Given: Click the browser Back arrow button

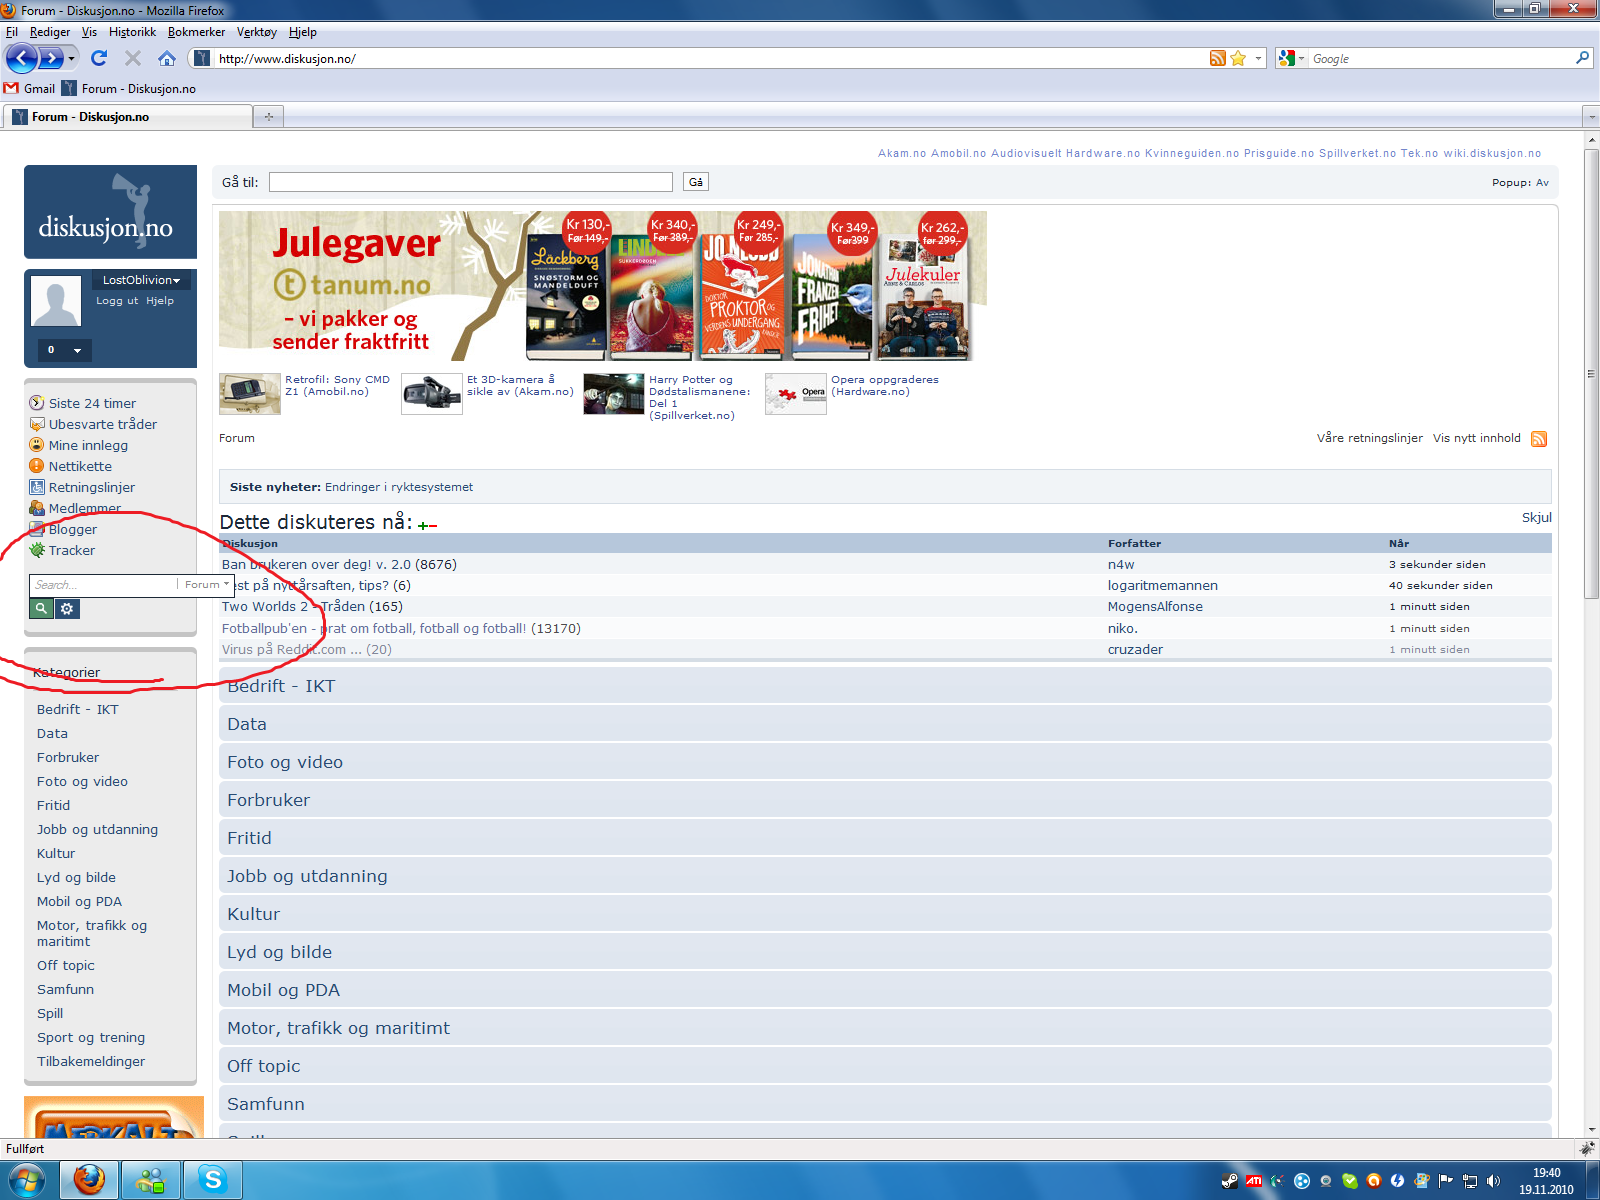Looking at the screenshot, I should pos(22,58).
